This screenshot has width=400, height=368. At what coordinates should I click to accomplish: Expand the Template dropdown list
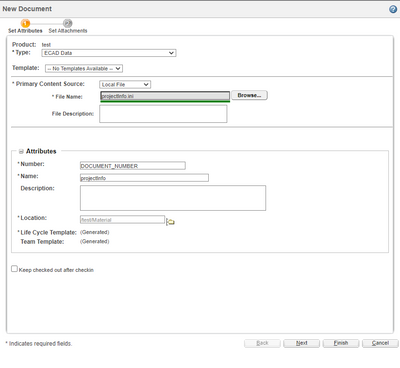tap(84, 68)
